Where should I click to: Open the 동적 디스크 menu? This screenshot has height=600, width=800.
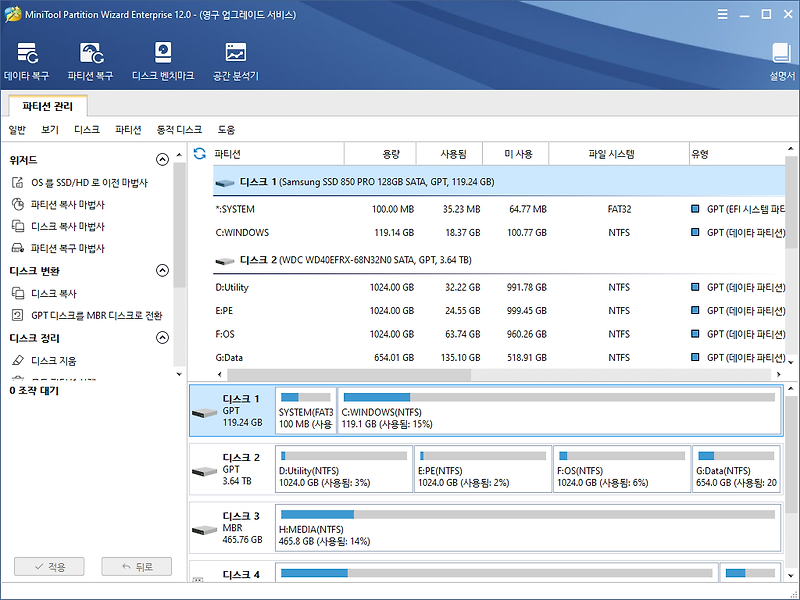[179, 130]
